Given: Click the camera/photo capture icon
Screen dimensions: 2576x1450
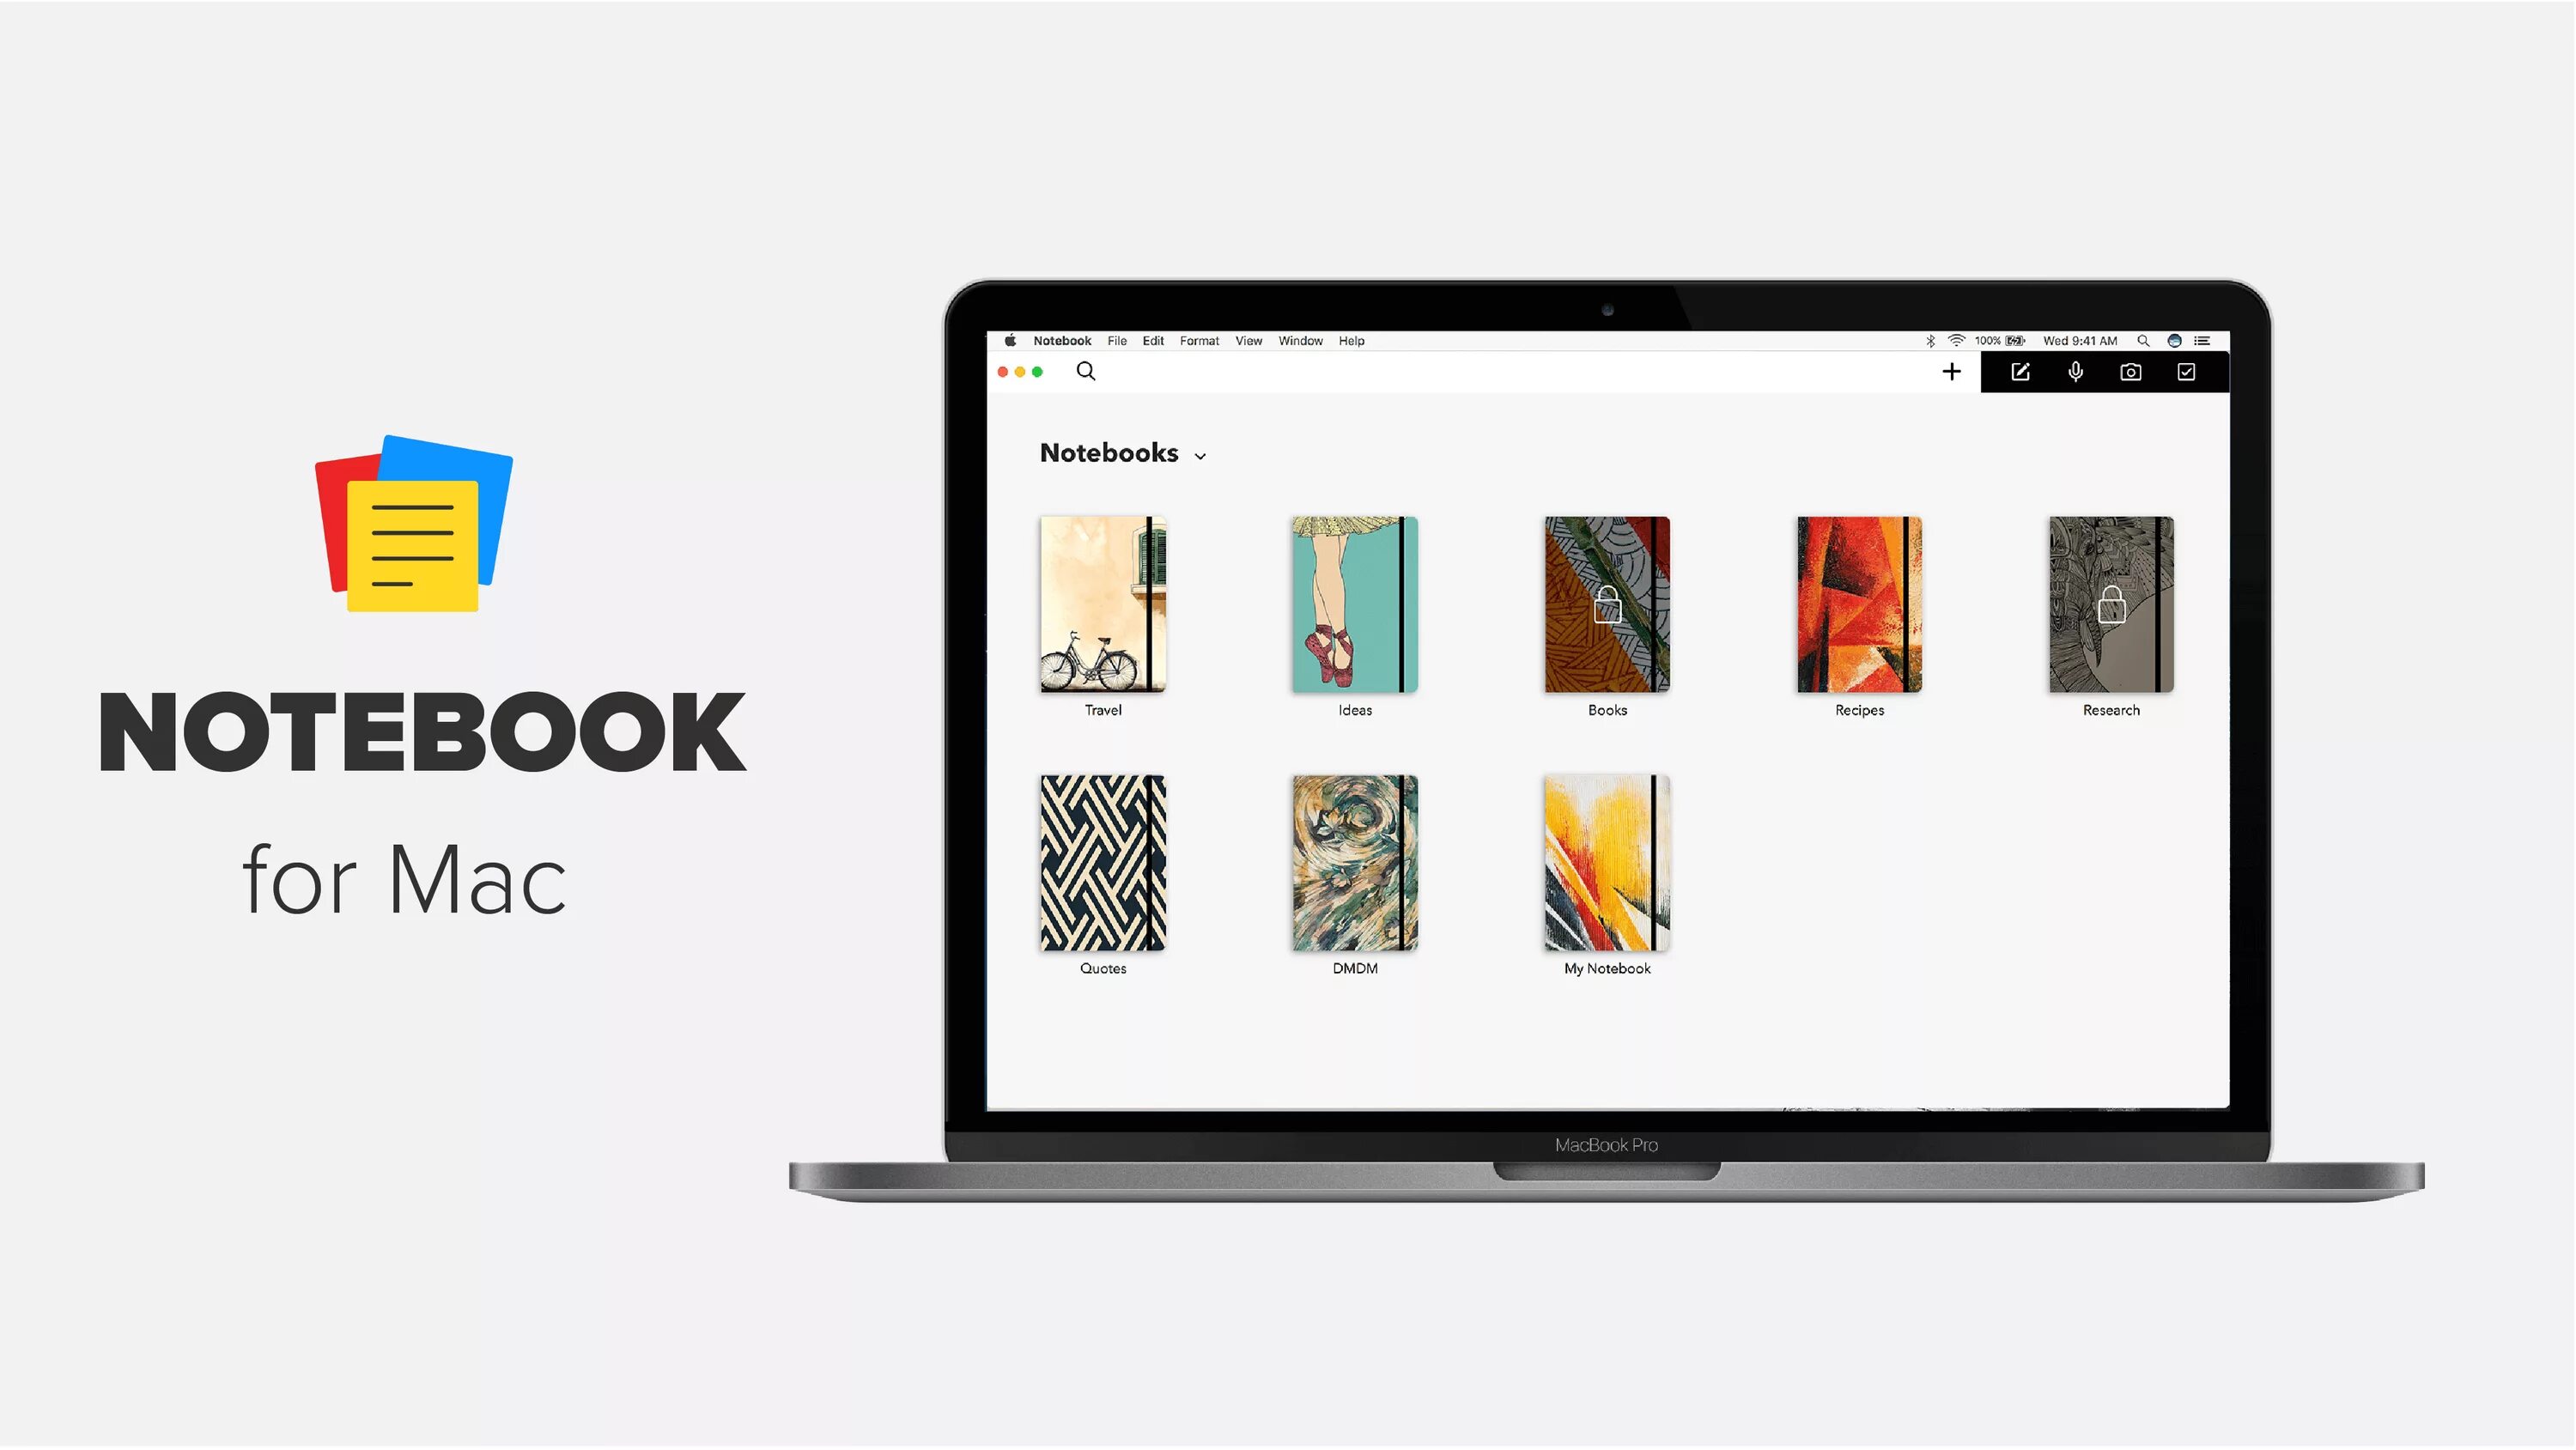Looking at the screenshot, I should pos(2132,372).
